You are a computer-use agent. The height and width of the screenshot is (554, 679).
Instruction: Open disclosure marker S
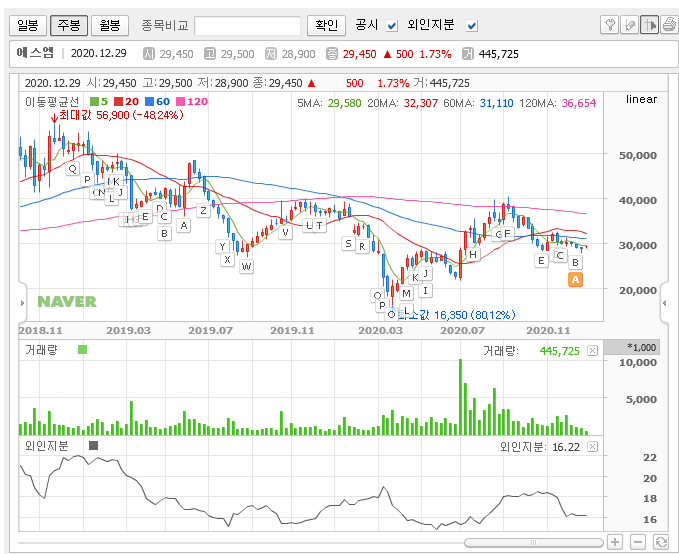(348, 243)
